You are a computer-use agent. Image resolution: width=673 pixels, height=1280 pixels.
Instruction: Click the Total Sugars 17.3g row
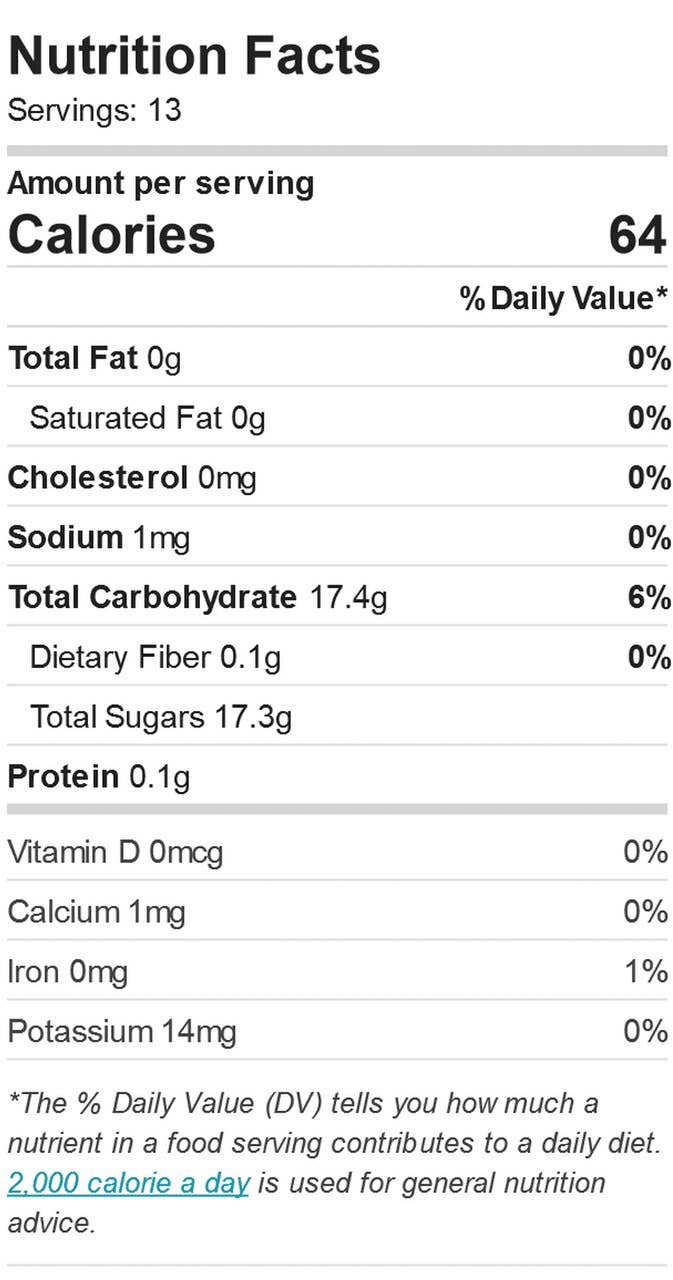[161, 718]
